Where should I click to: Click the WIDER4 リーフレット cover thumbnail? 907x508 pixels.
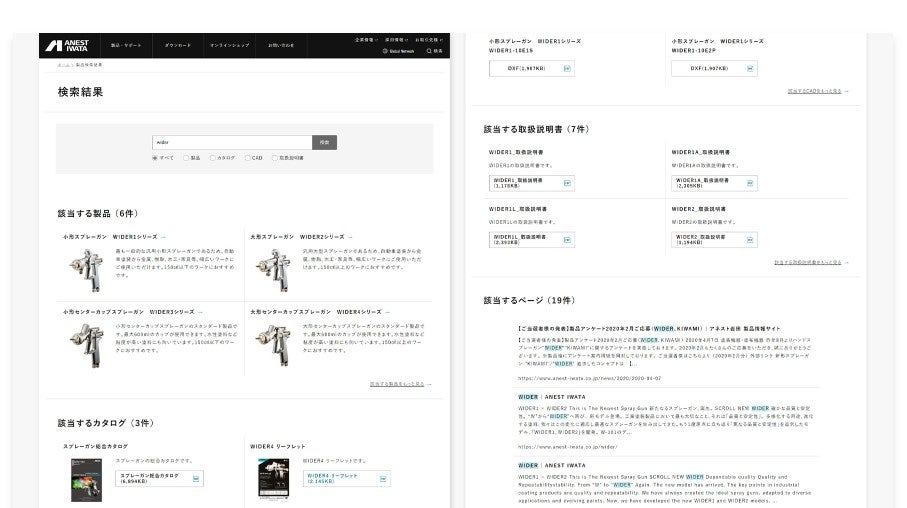click(x=274, y=479)
